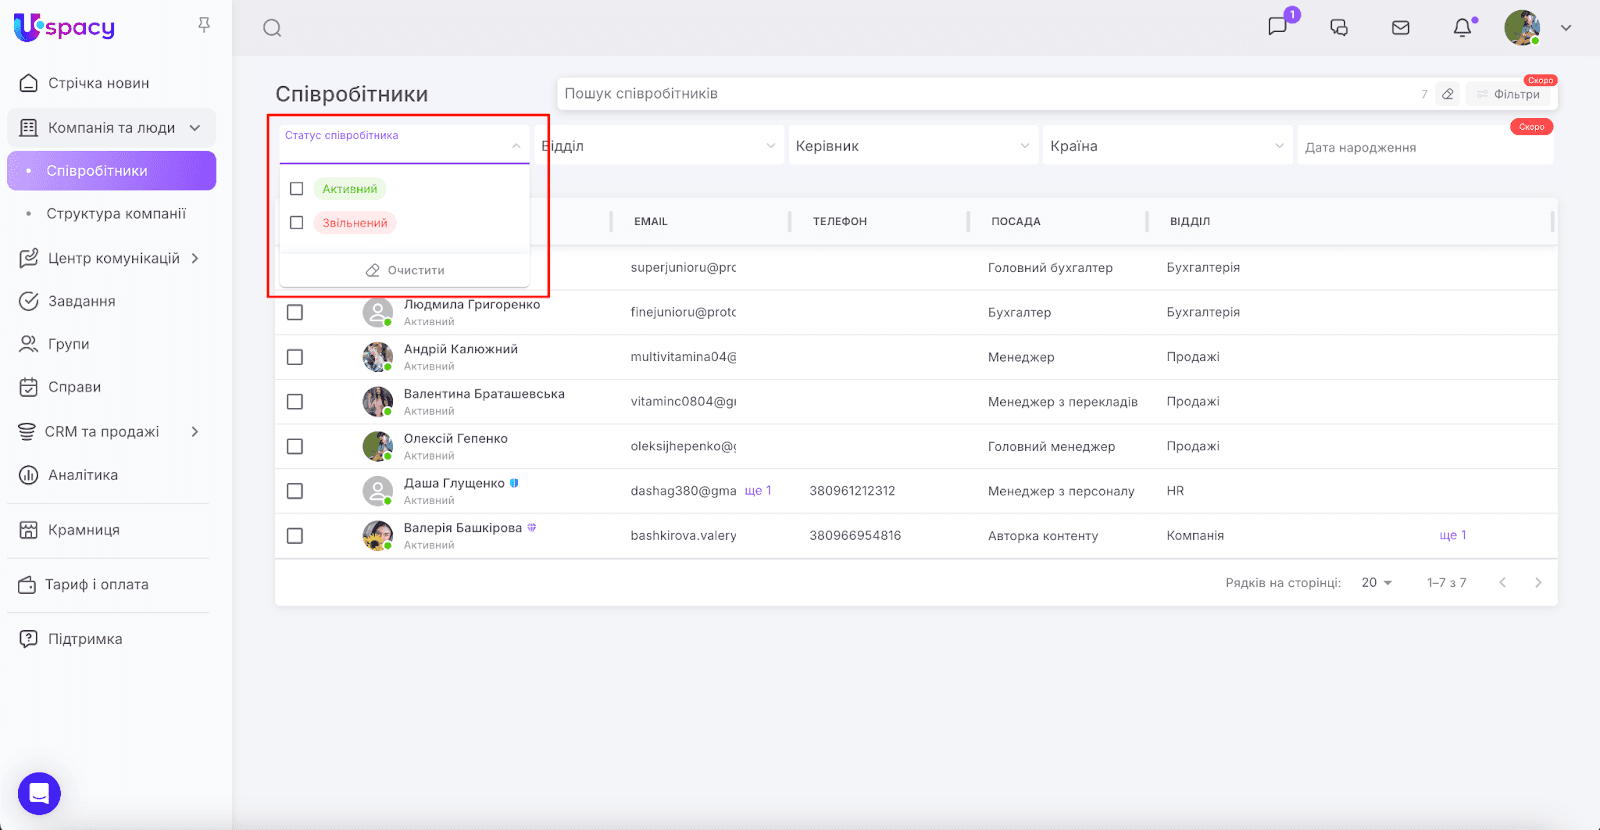Open the conversations bubbles icon in header
Image resolution: width=1600 pixels, height=830 pixels.
tap(1339, 28)
